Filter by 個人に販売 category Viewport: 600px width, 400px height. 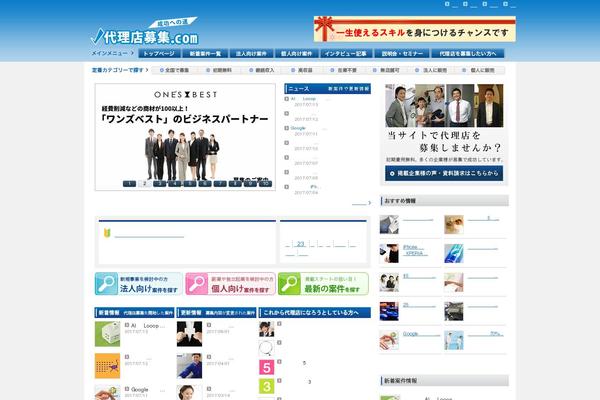click(478, 70)
